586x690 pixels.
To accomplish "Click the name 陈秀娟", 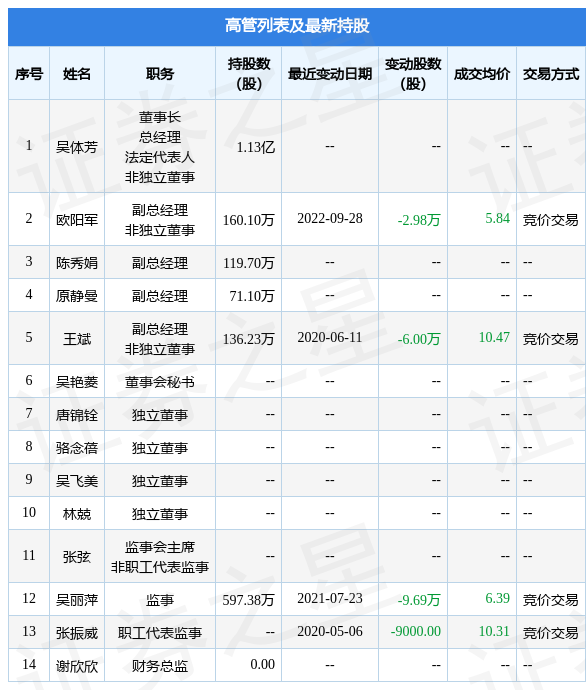I will pos(77,262).
